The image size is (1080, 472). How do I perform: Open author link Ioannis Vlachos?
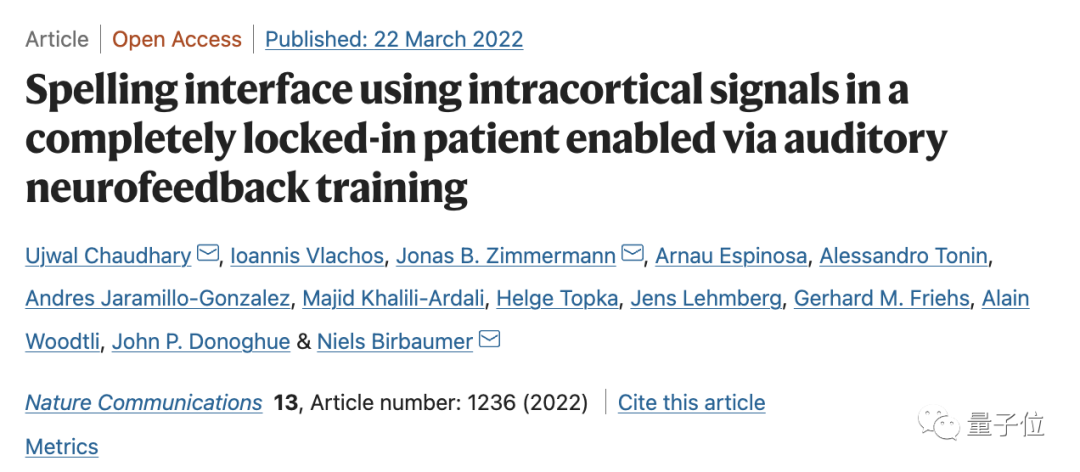coord(307,256)
